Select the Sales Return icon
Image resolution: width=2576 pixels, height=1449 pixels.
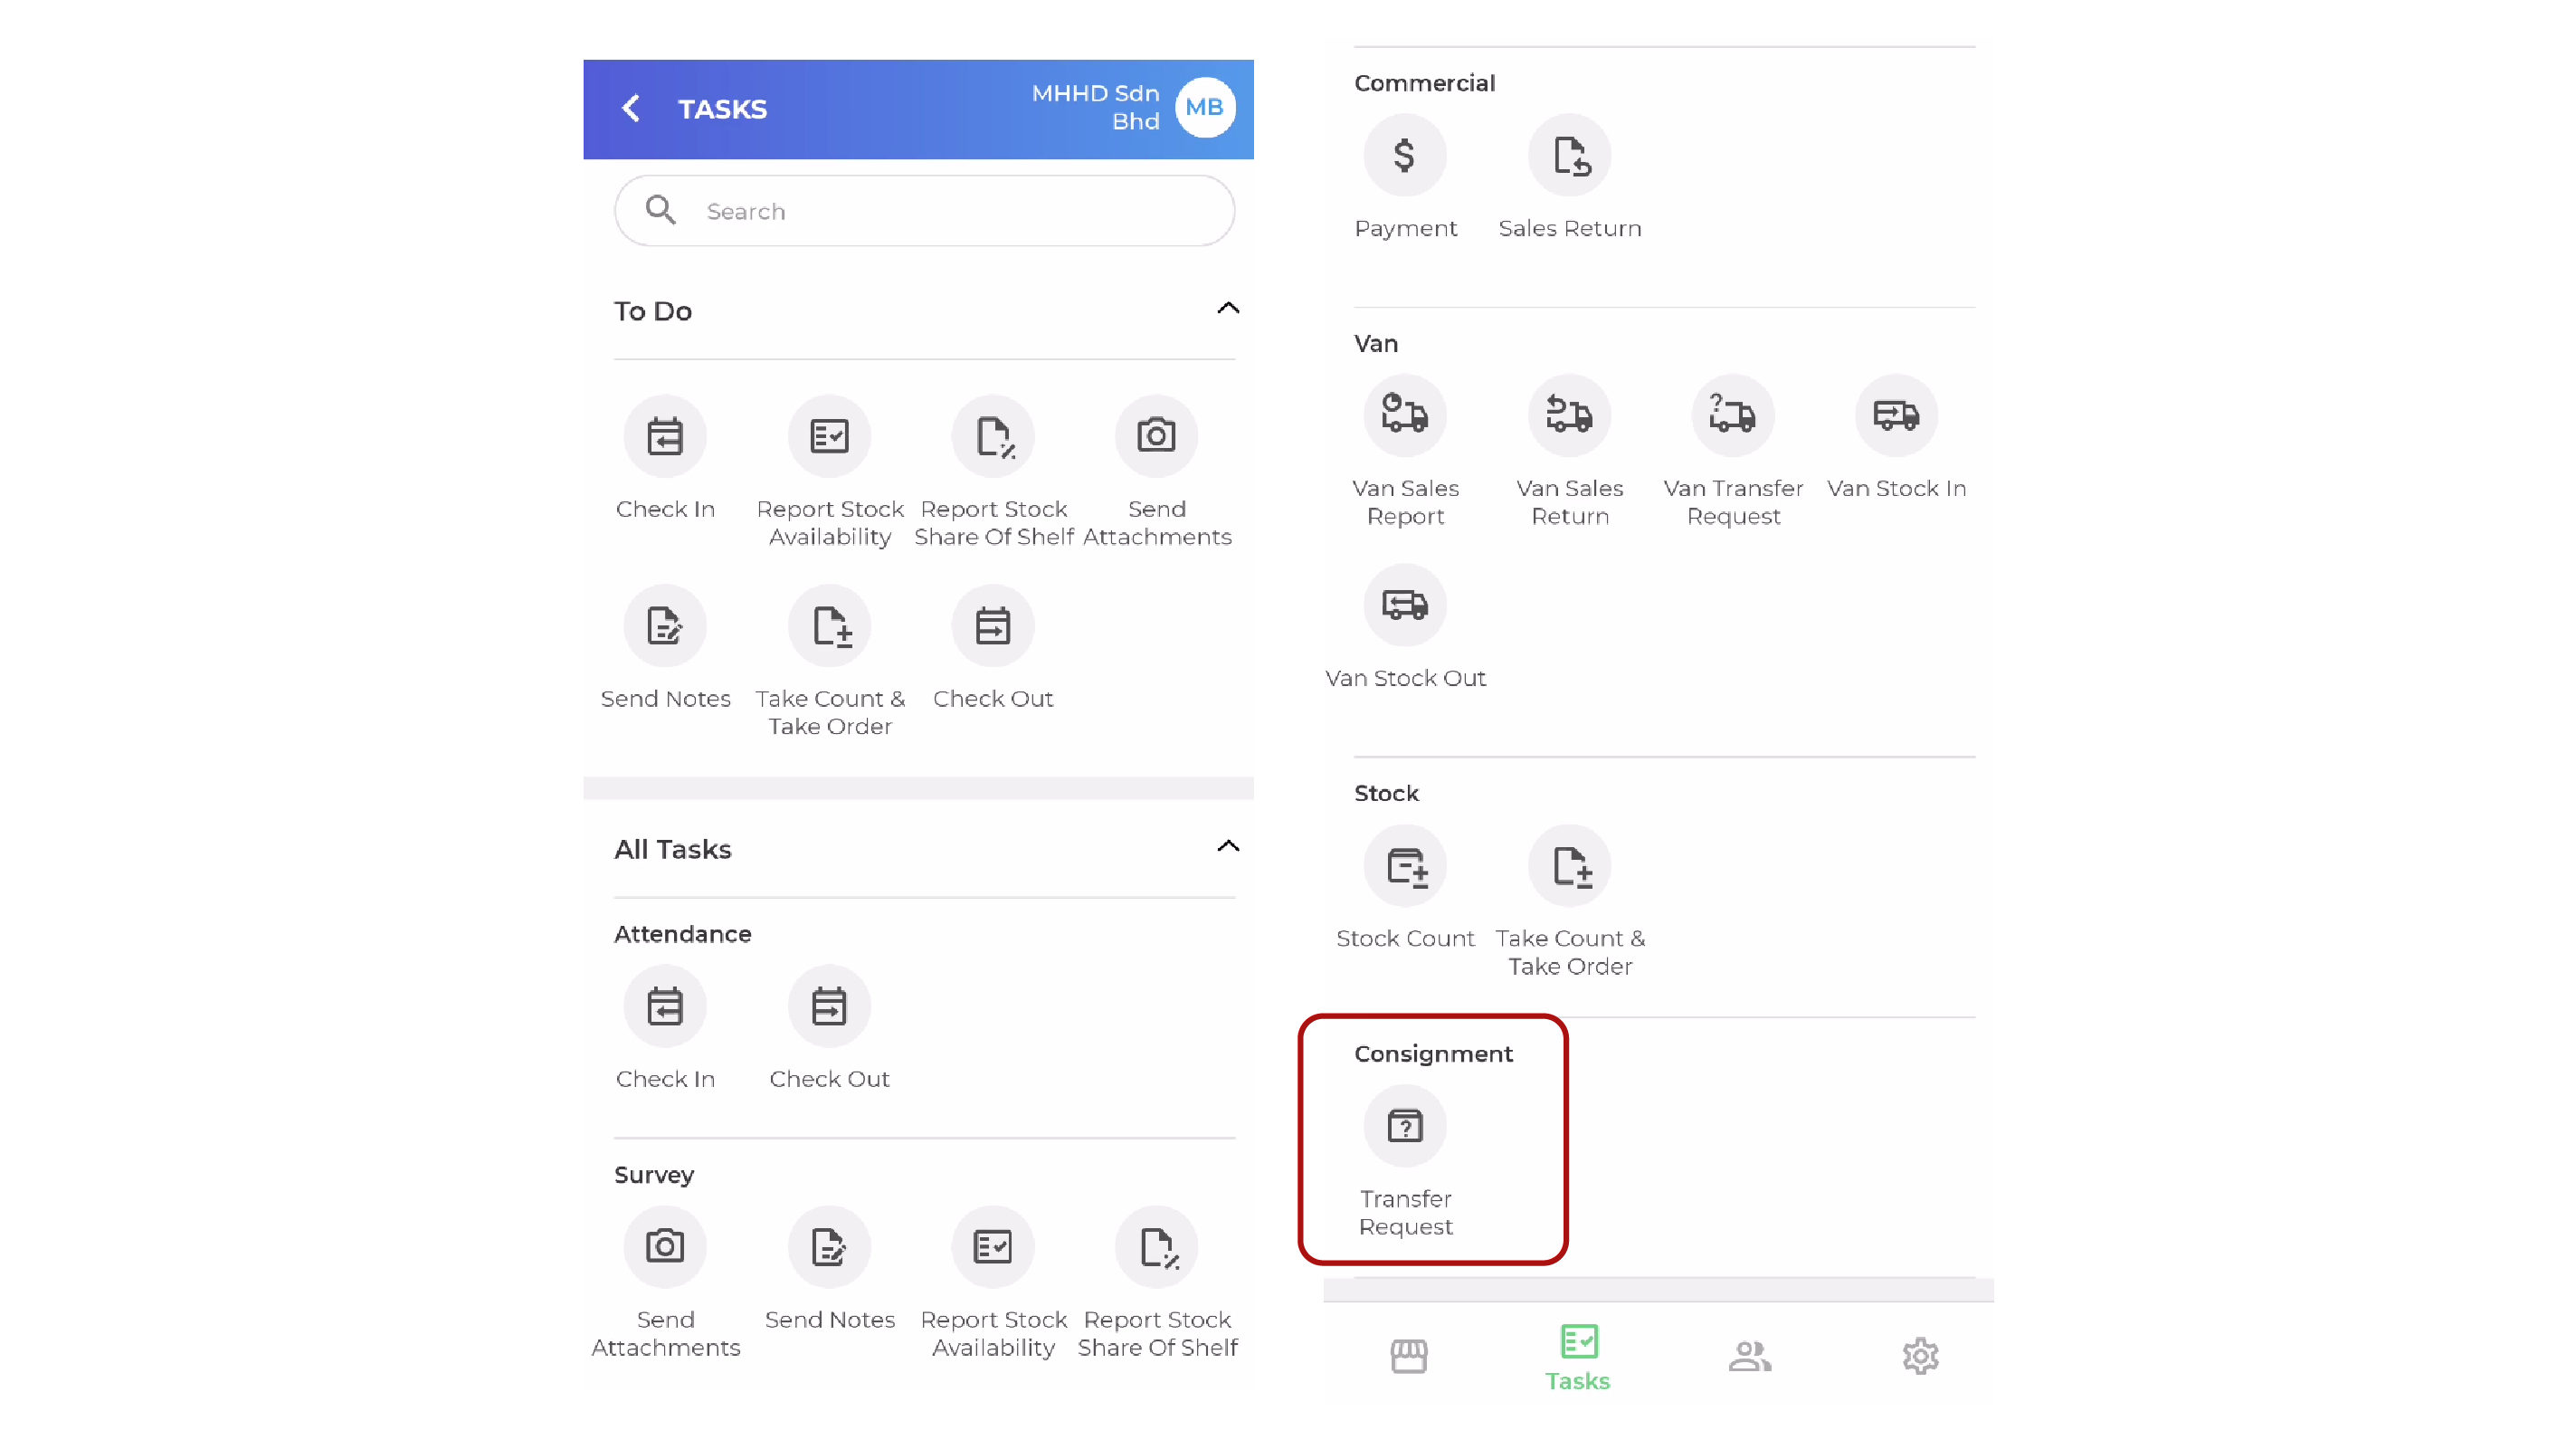tap(1569, 155)
